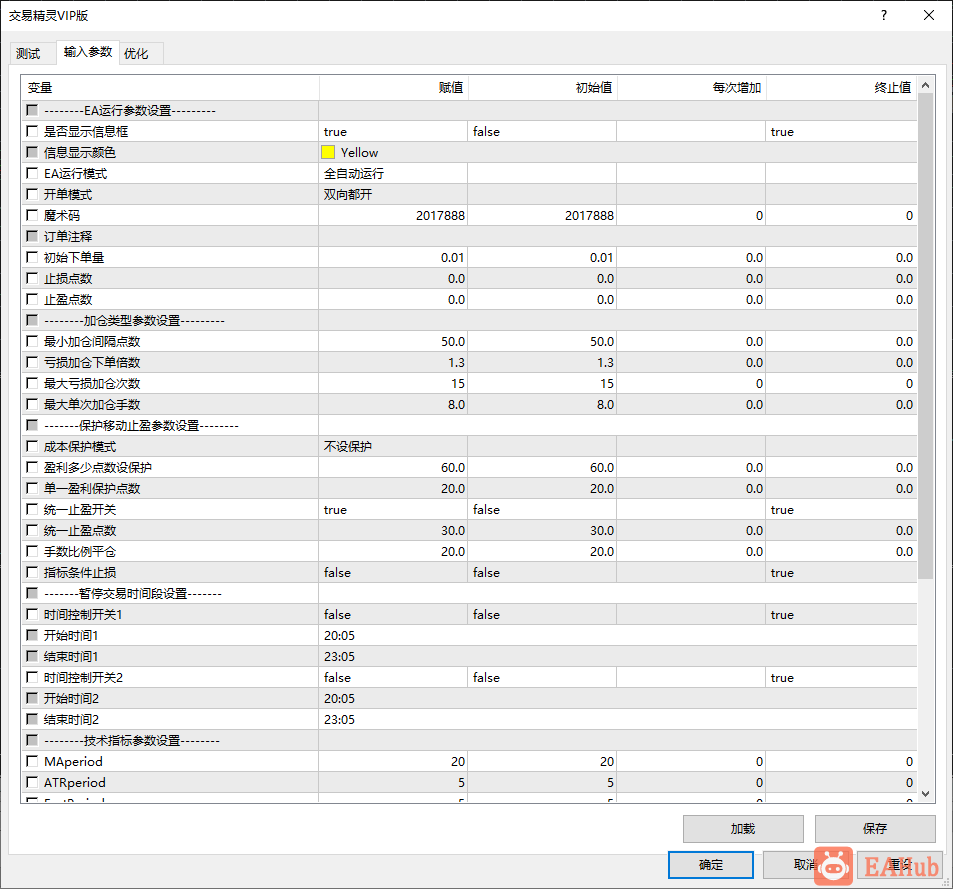The image size is (953, 892).
Task: Click the 终止值 column header
Action: pos(842,87)
